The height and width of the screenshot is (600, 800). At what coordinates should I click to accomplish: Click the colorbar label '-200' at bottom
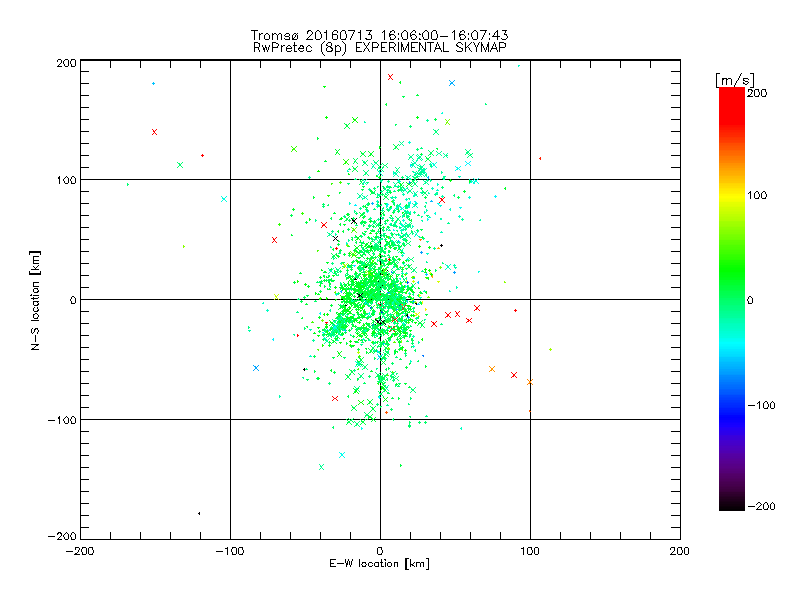tap(761, 506)
